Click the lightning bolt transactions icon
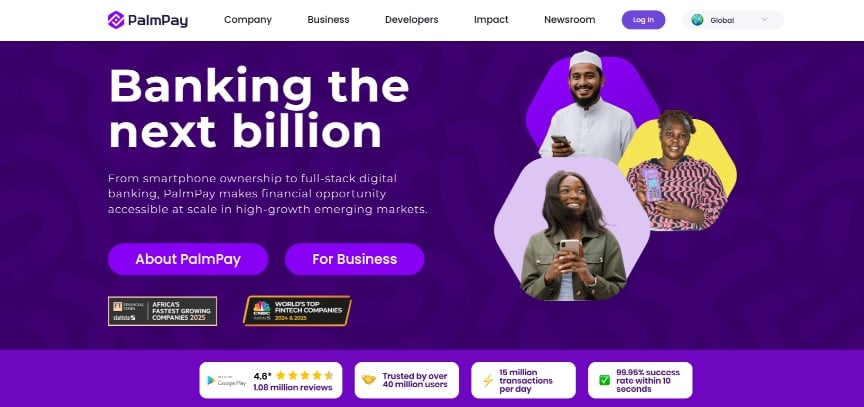The width and height of the screenshot is (864, 407). tap(488, 381)
